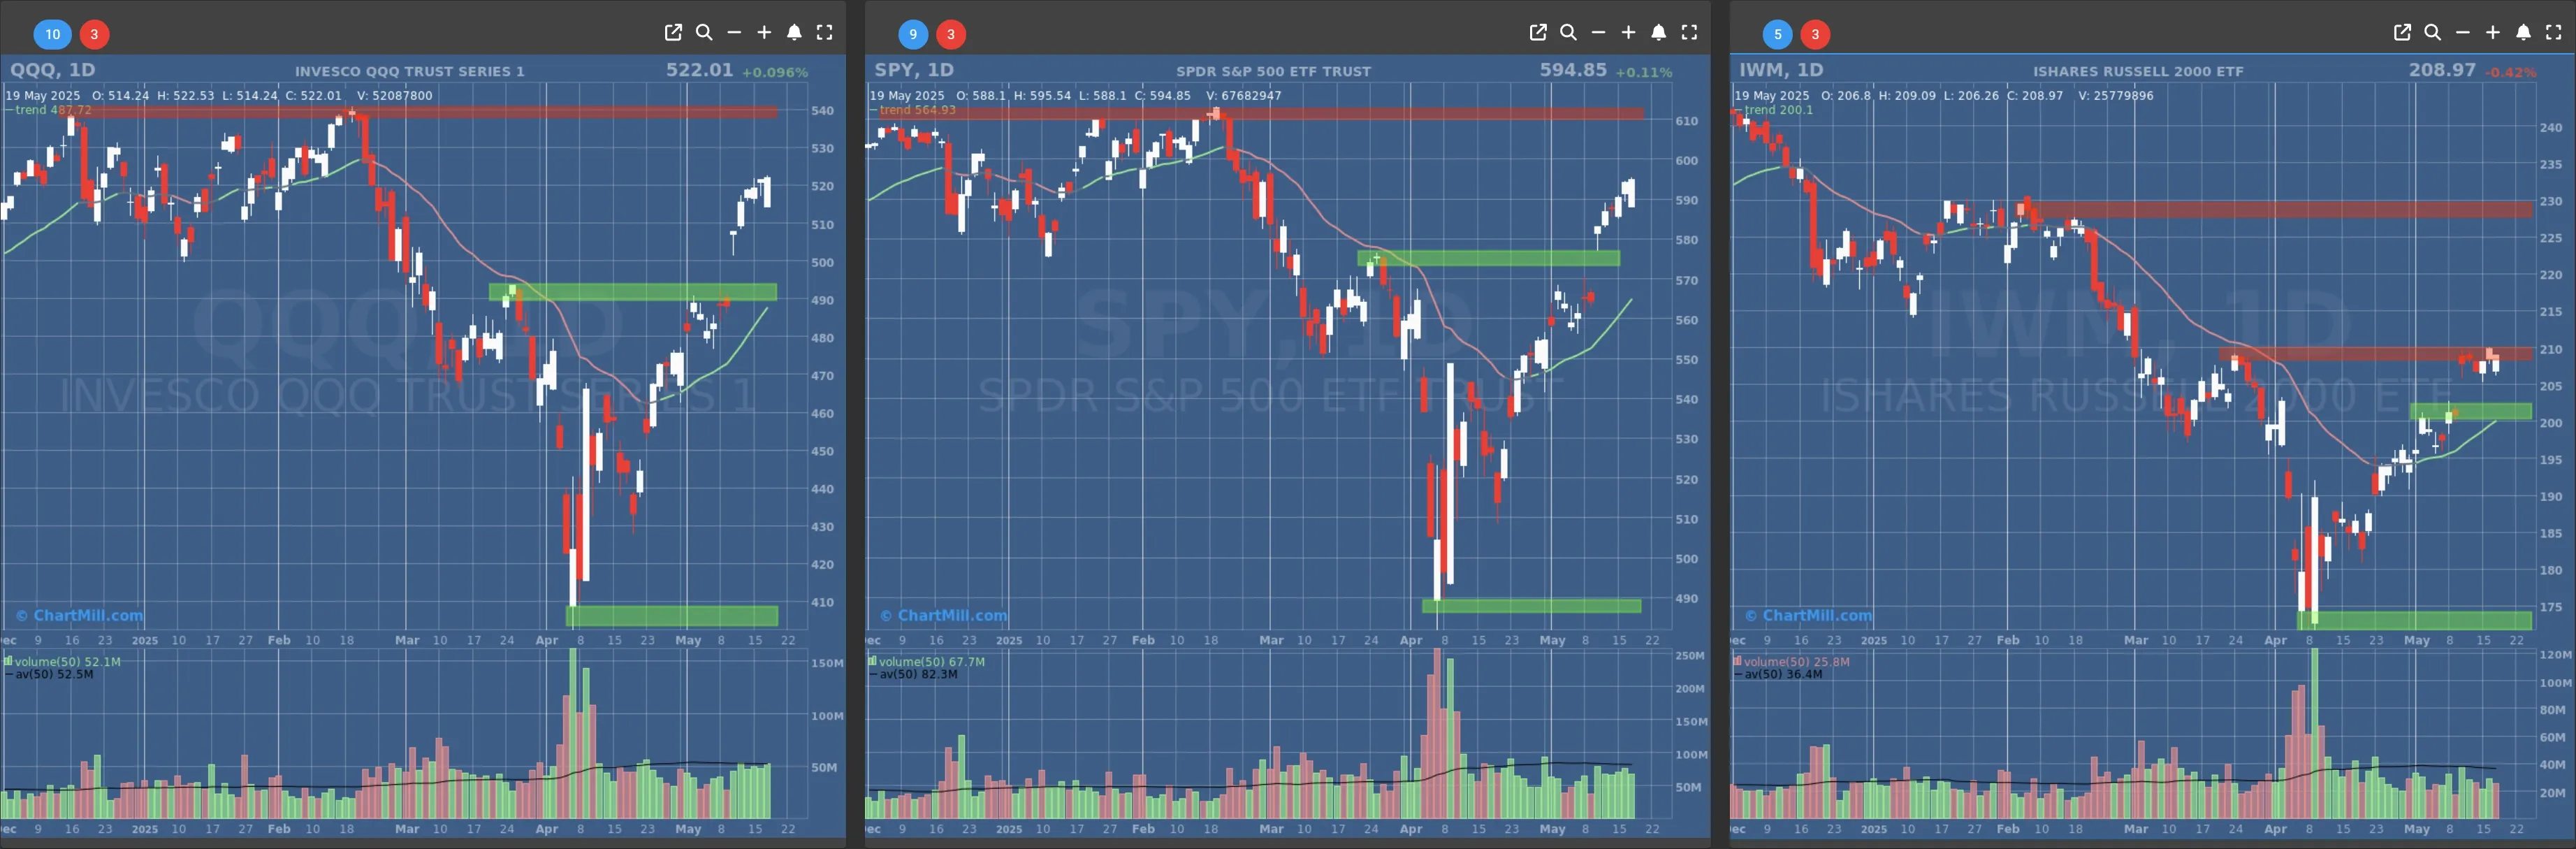The height and width of the screenshot is (849, 2576).
Task: Click the IWM, 1D symbol title
Action: click(x=1781, y=70)
